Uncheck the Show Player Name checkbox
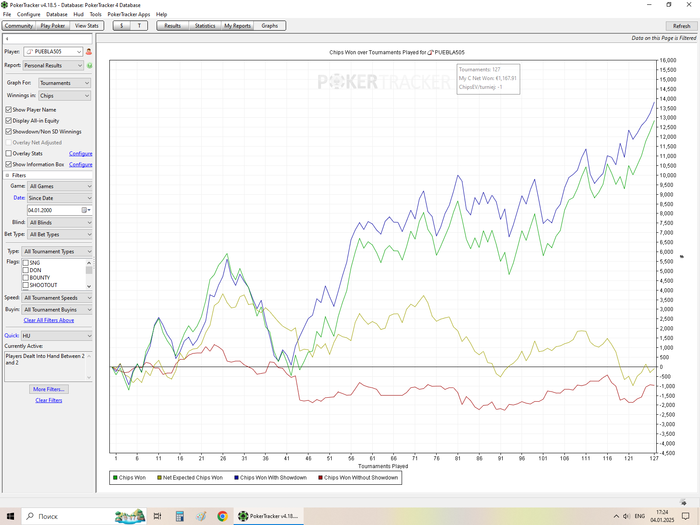Screen dimensions: 700x525 tap(8, 109)
